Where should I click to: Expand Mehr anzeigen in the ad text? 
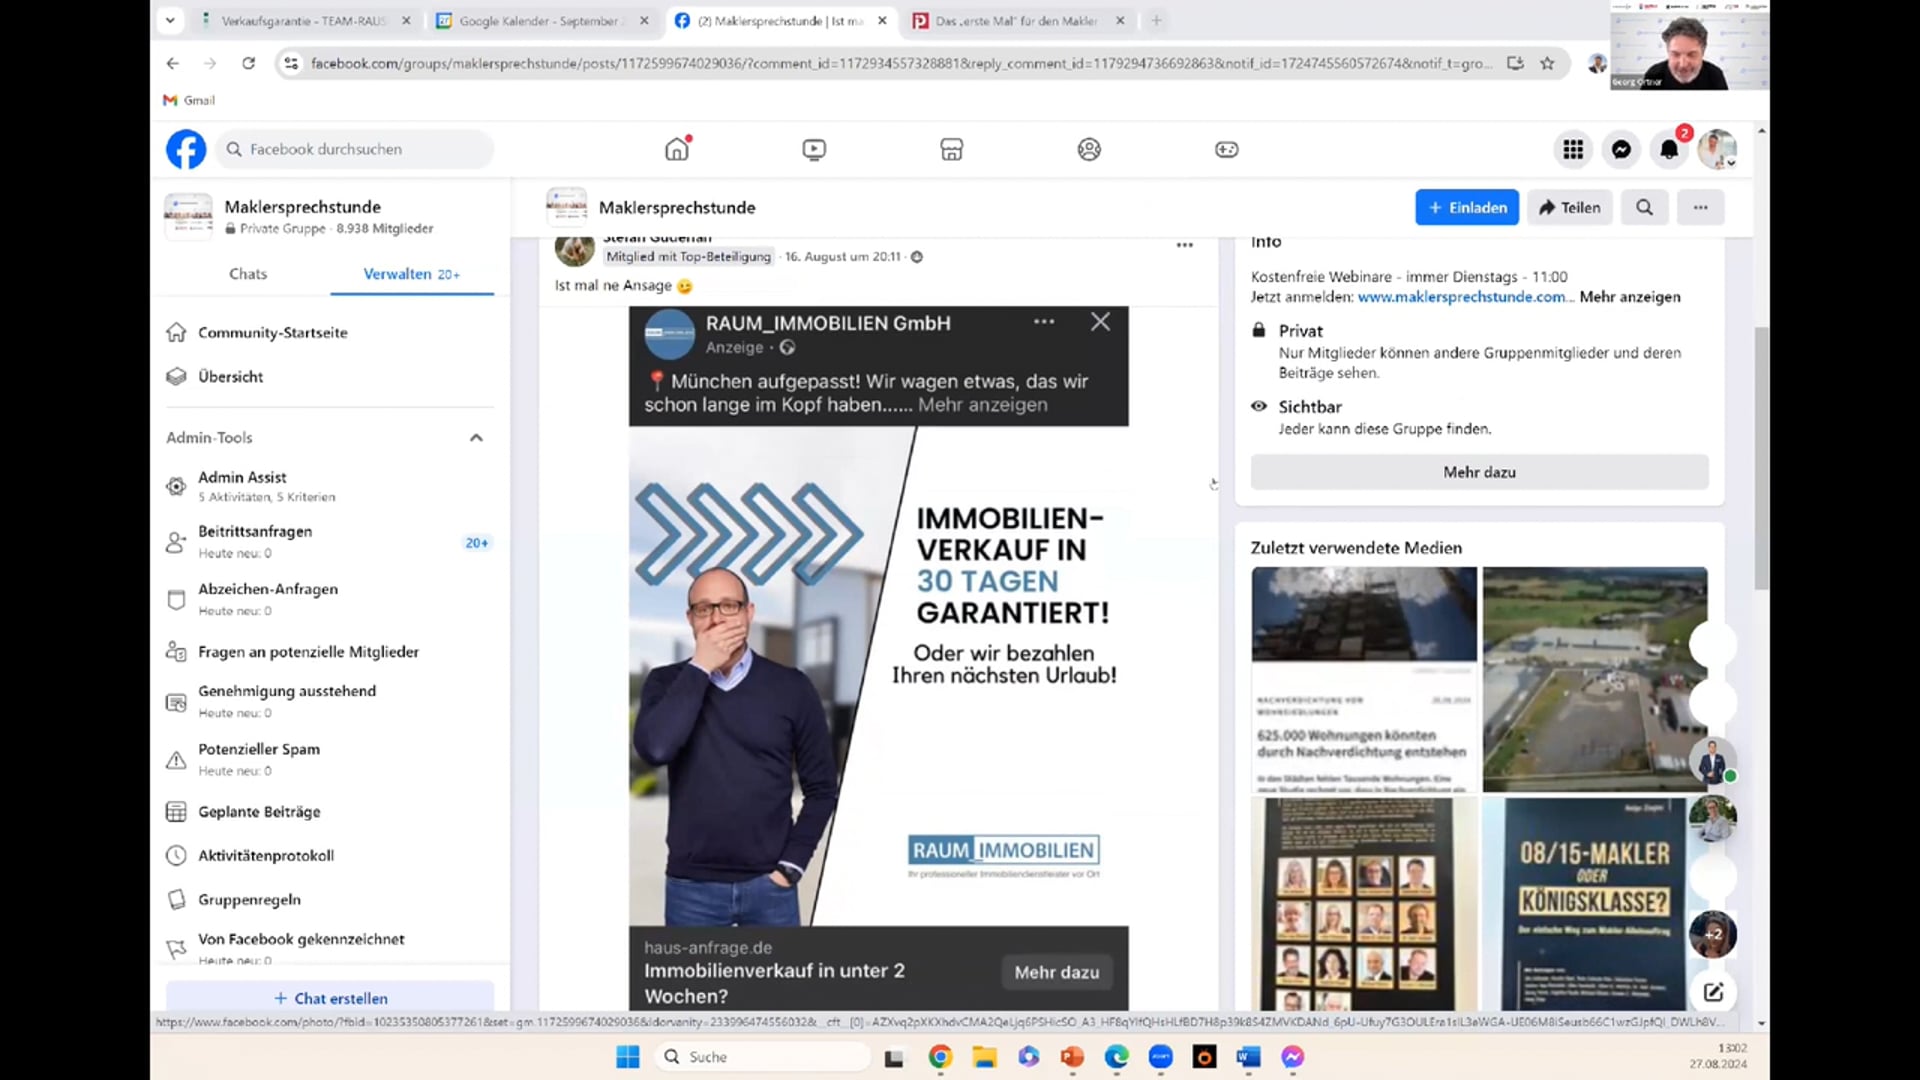(x=983, y=405)
